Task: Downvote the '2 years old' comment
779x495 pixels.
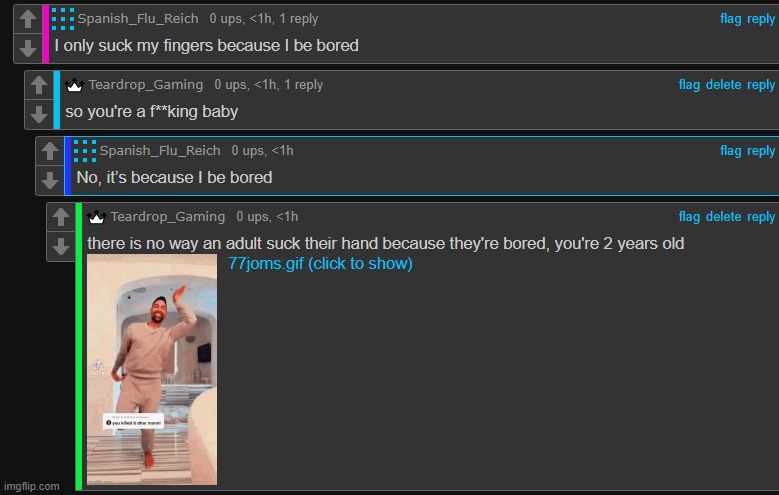Action: 61,247
